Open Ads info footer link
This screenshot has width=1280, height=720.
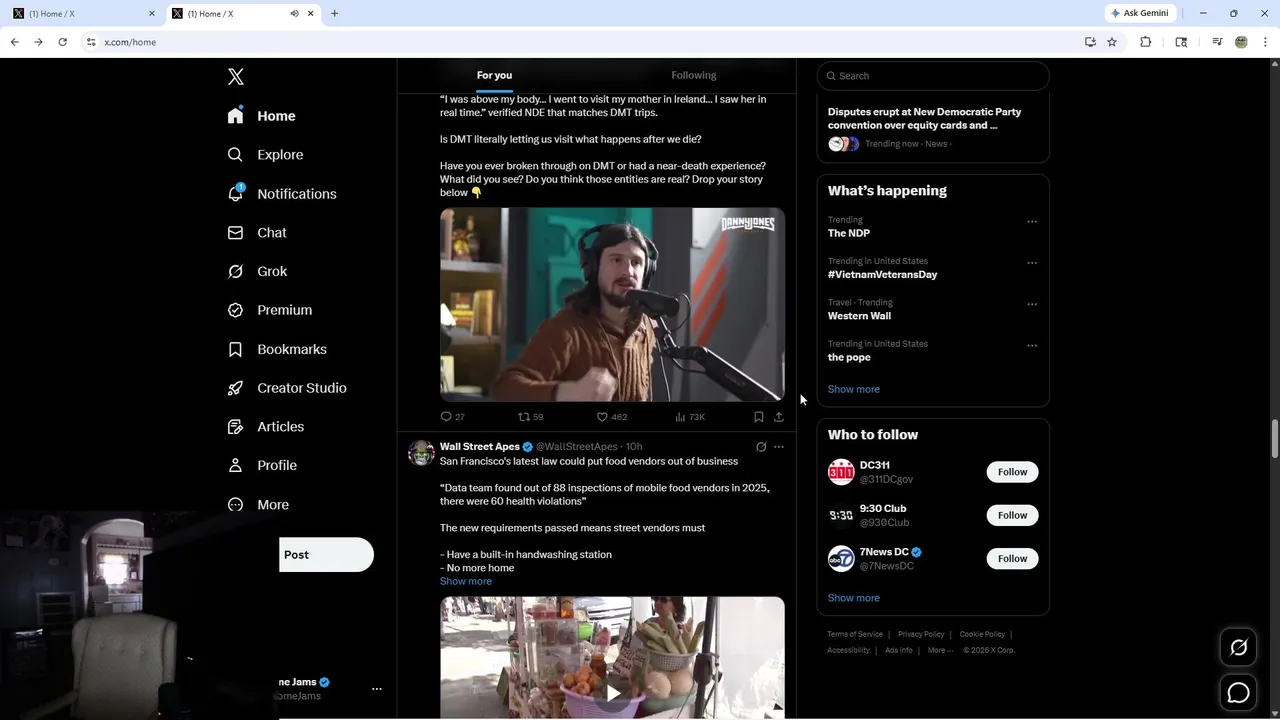[899, 650]
